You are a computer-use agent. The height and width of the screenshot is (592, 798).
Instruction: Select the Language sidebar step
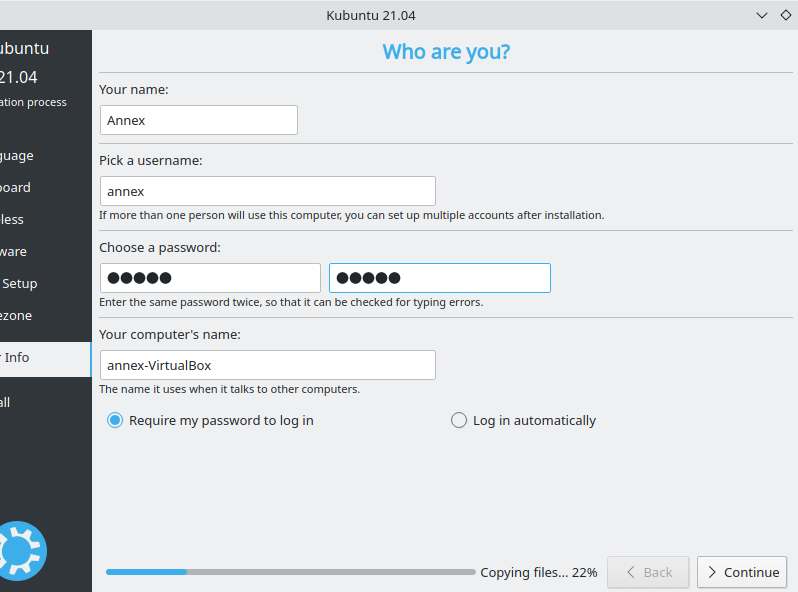[x=17, y=156]
